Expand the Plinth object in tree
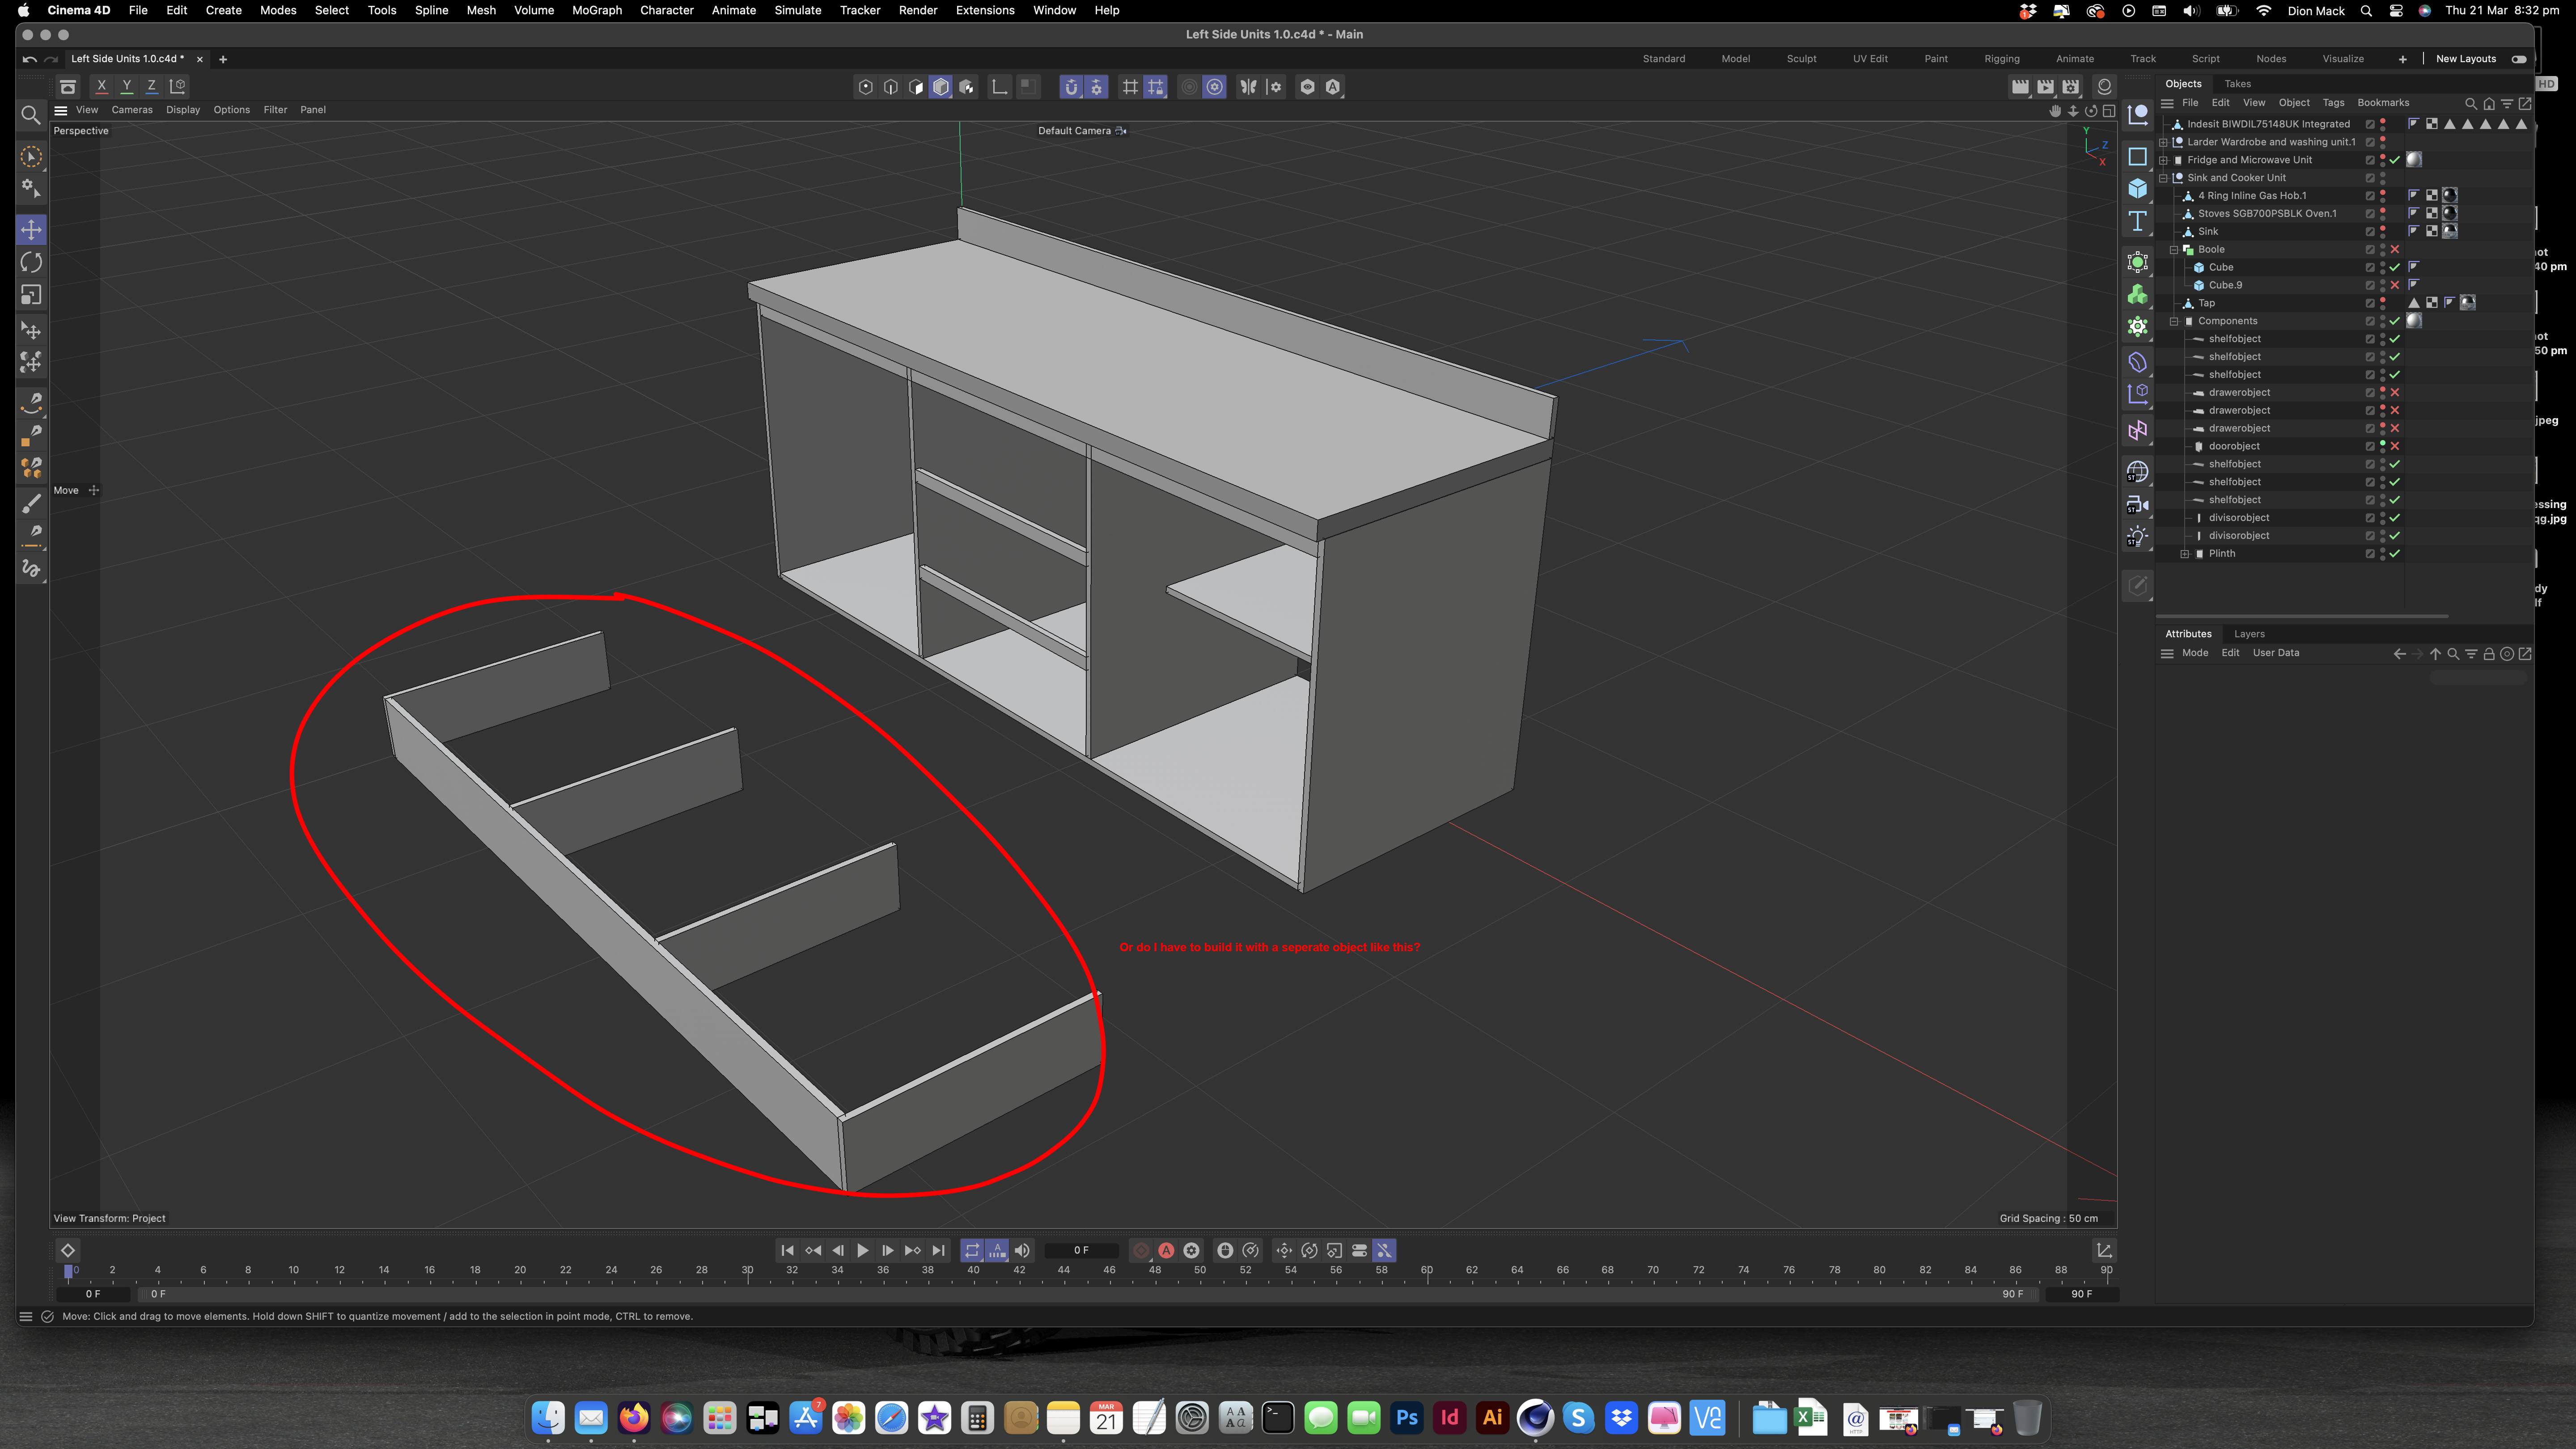Screen dimensions: 2576x1449 (x=2185, y=553)
